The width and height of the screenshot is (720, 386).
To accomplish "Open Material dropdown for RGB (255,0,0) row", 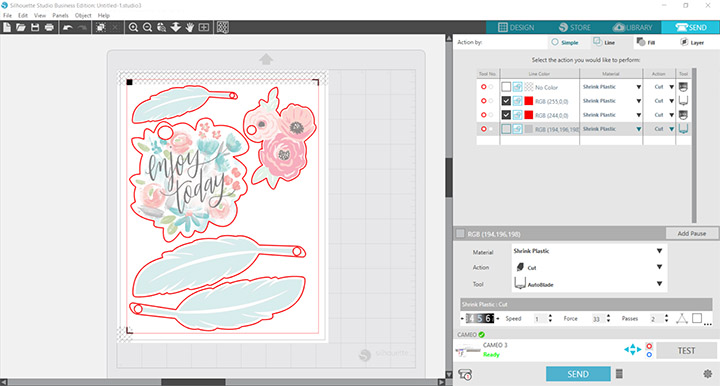I will [639, 101].
